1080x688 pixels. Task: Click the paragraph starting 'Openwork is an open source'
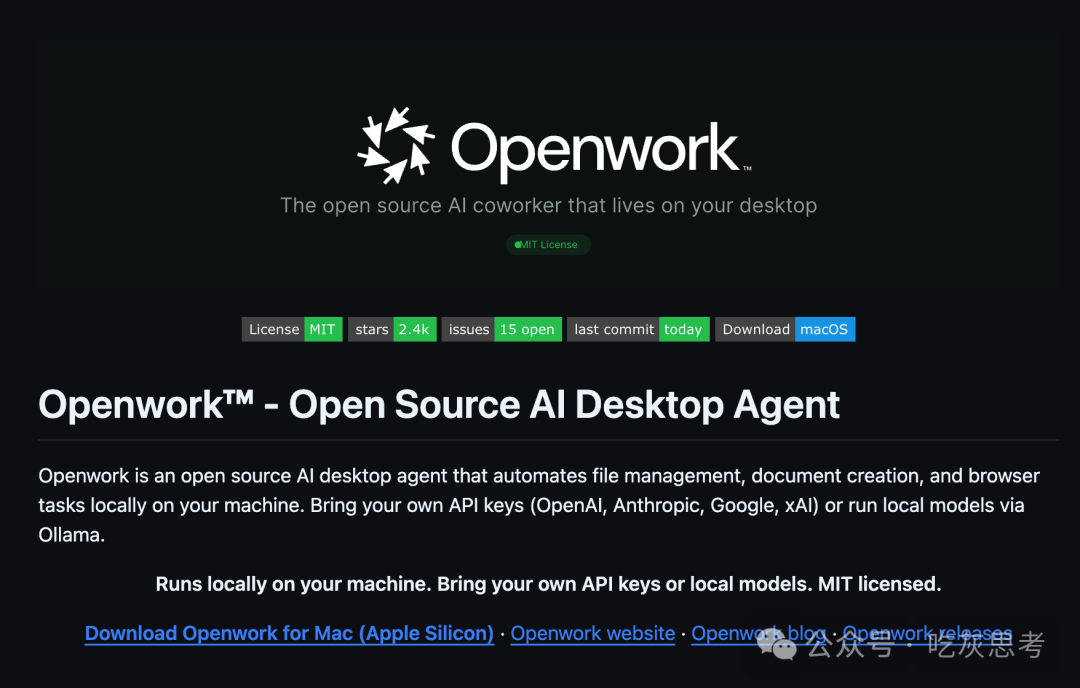540,505
